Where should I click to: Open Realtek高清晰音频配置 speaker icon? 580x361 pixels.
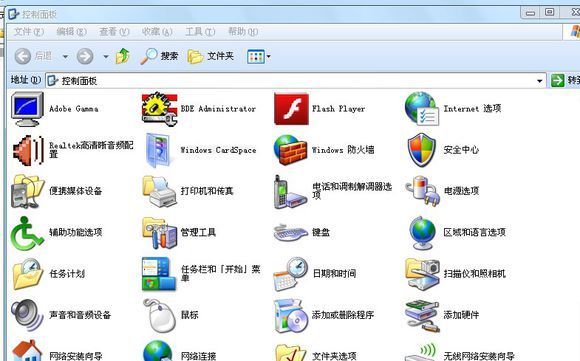[28, 150]
